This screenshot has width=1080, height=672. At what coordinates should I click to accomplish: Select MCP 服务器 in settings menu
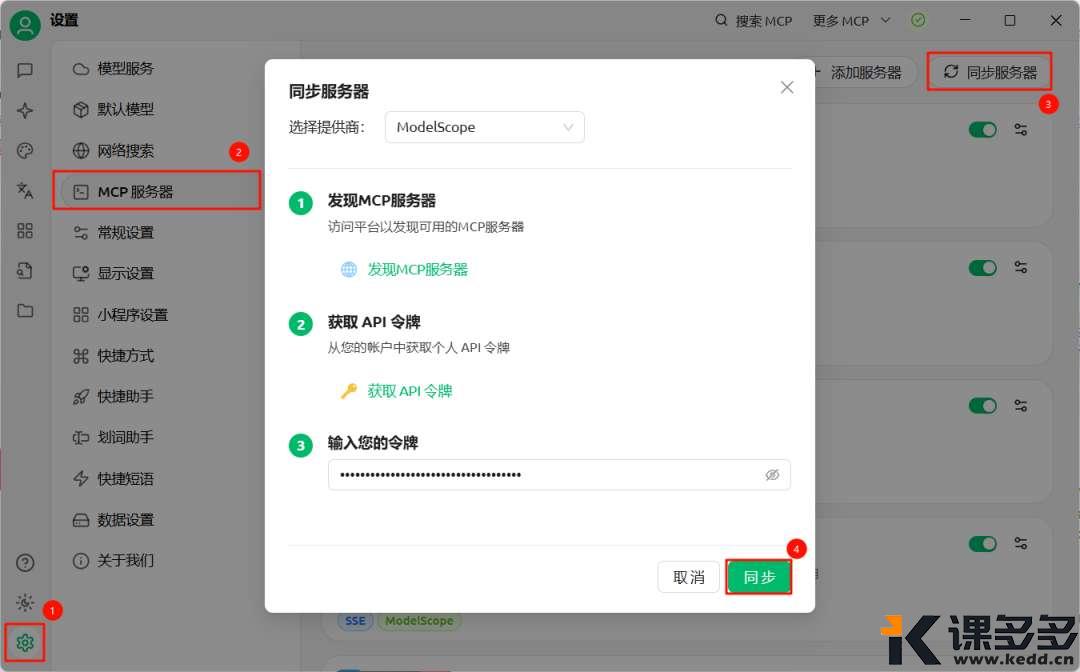(x=160, y=191)
